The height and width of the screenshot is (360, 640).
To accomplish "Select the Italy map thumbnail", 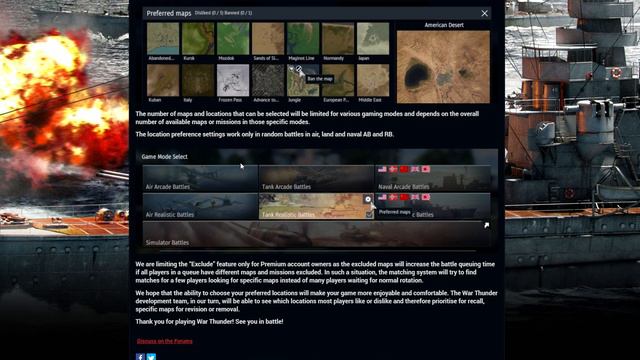I will (198, 80).
